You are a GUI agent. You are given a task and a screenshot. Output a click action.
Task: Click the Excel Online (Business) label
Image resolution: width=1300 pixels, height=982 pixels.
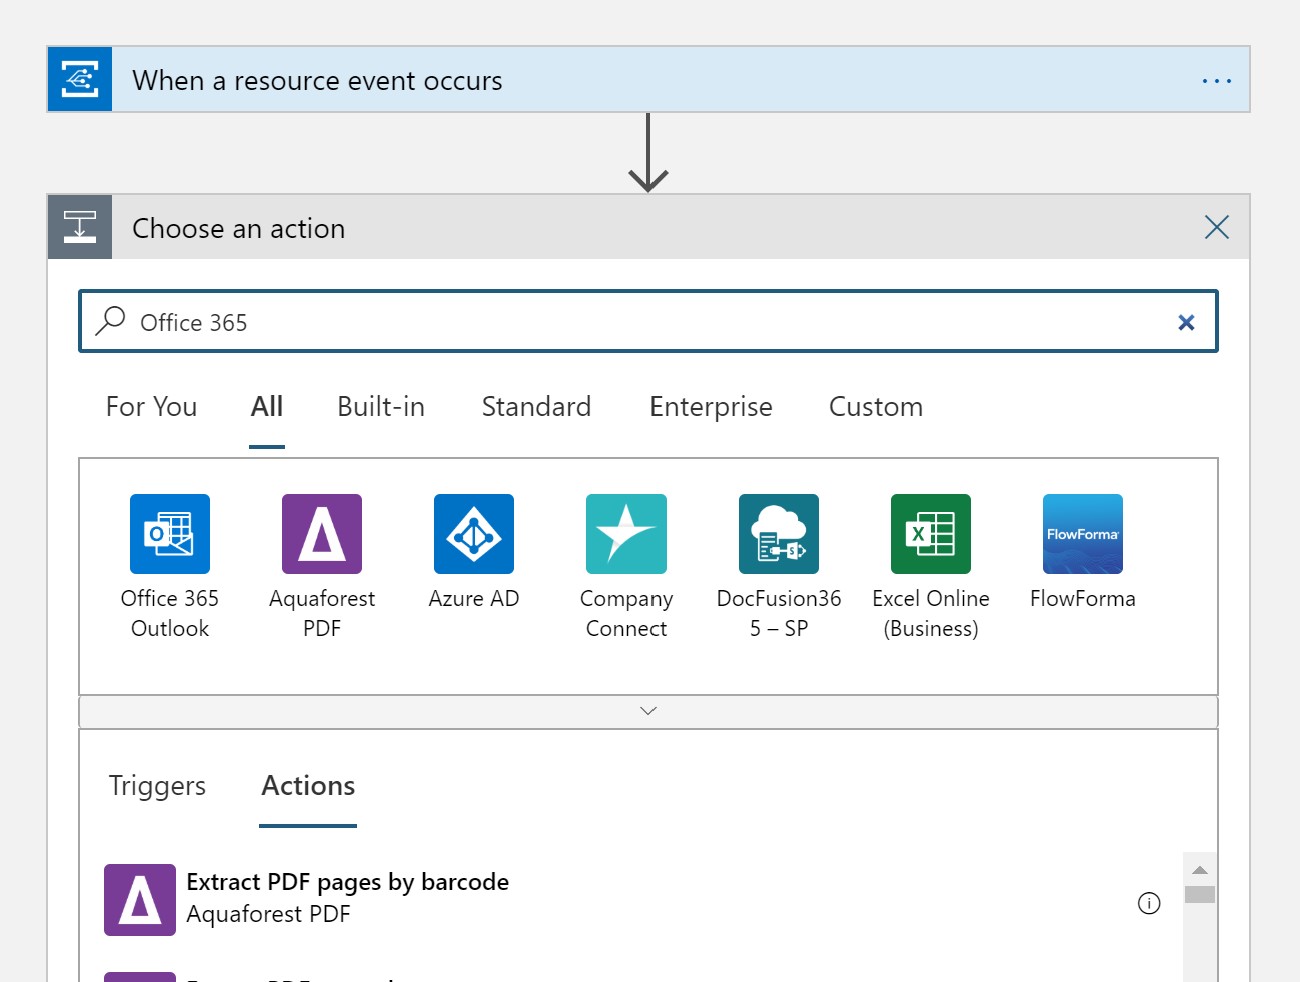point(931,613)
